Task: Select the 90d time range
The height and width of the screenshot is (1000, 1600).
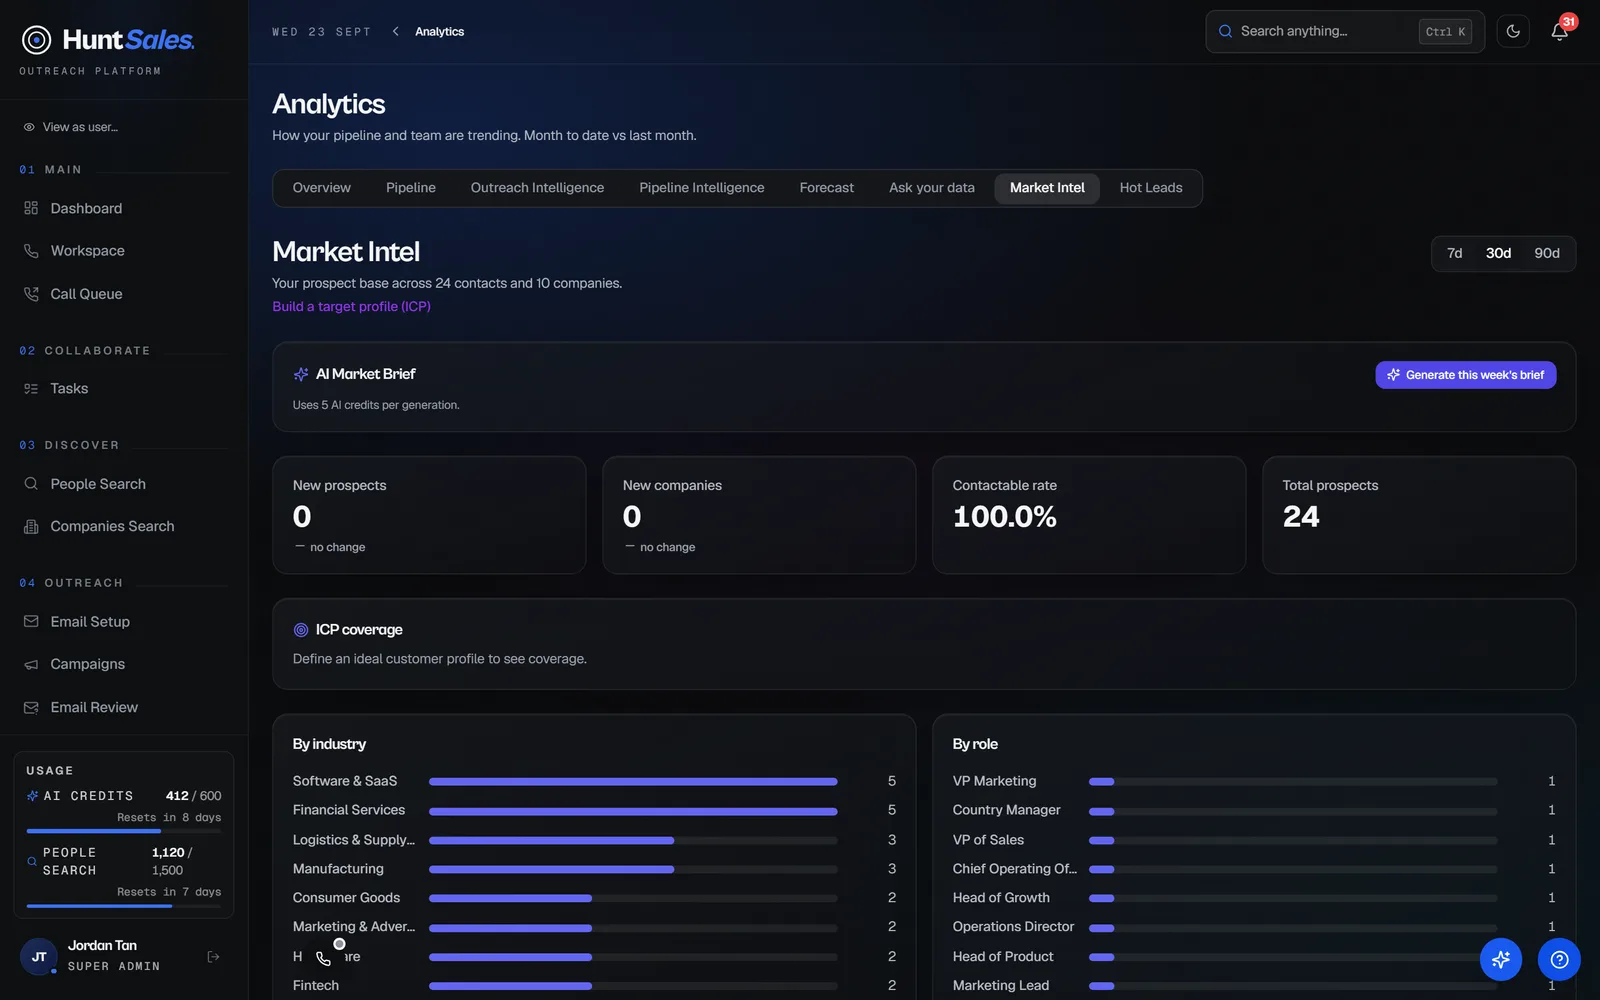Action: click(x=1547, y=254)
